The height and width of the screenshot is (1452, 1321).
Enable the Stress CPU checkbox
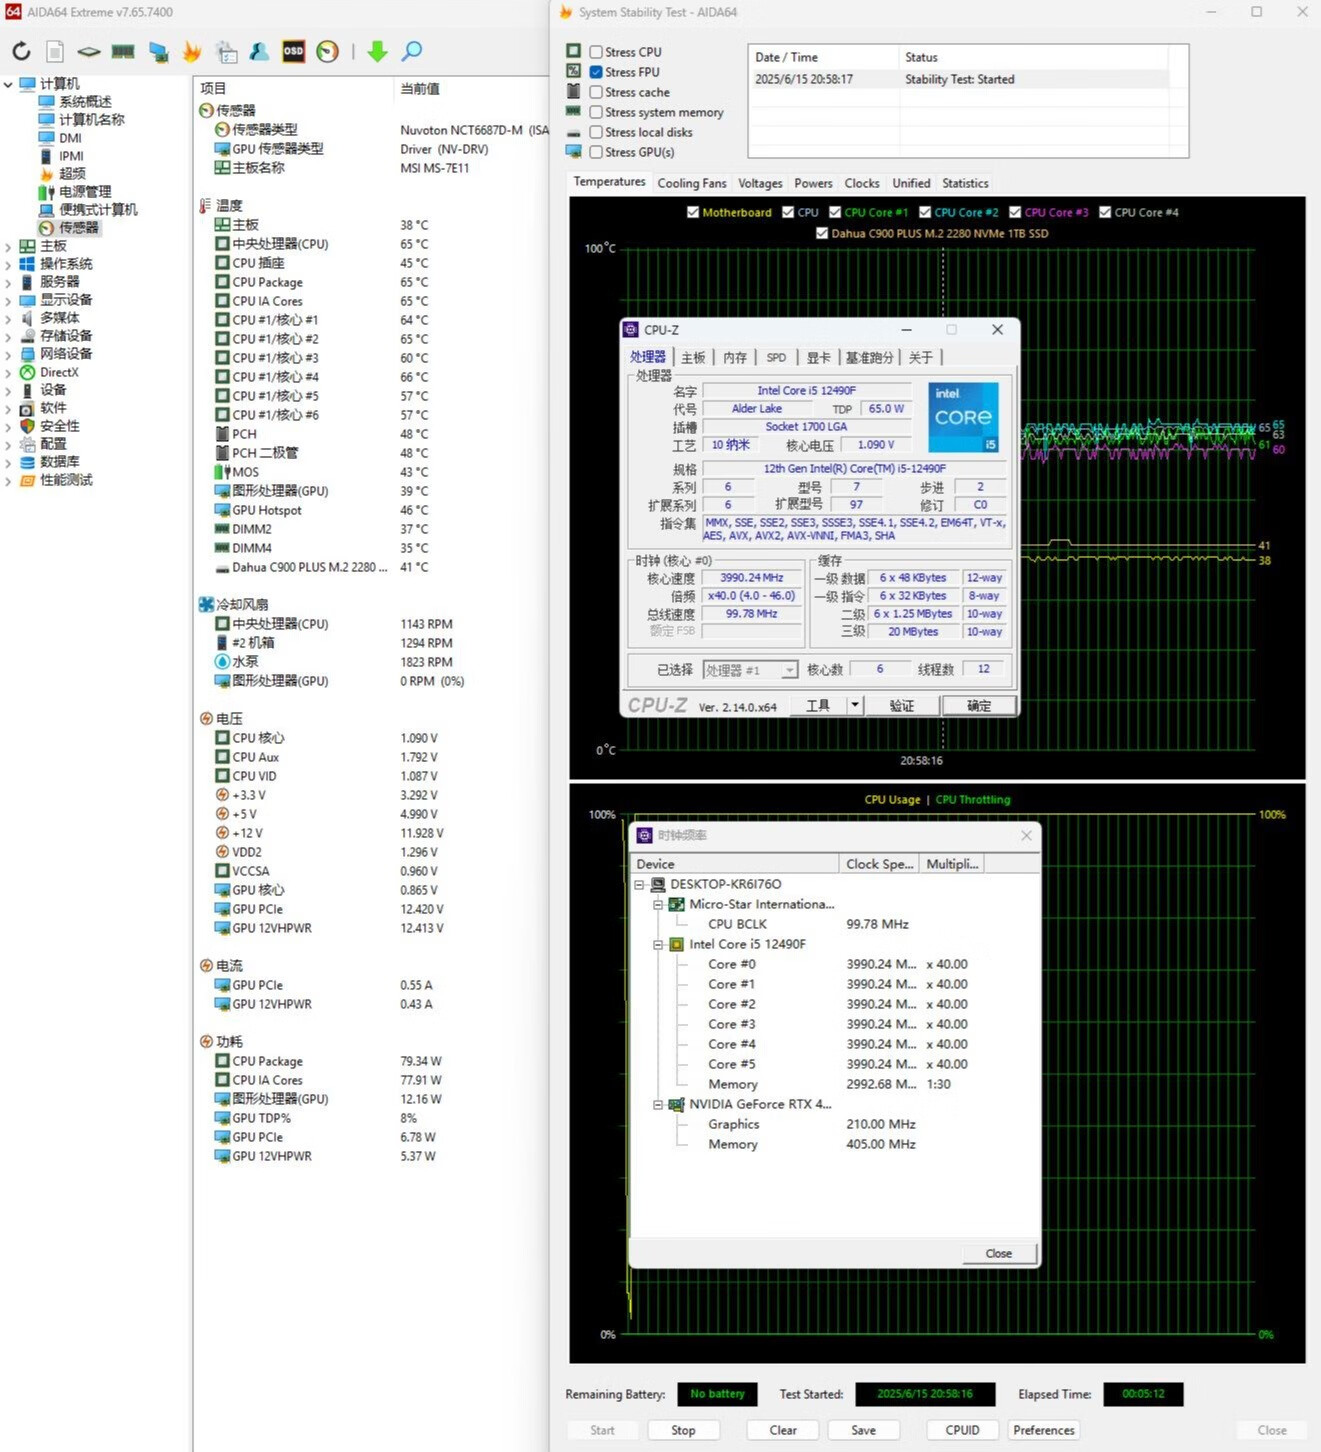click(596, 52)
